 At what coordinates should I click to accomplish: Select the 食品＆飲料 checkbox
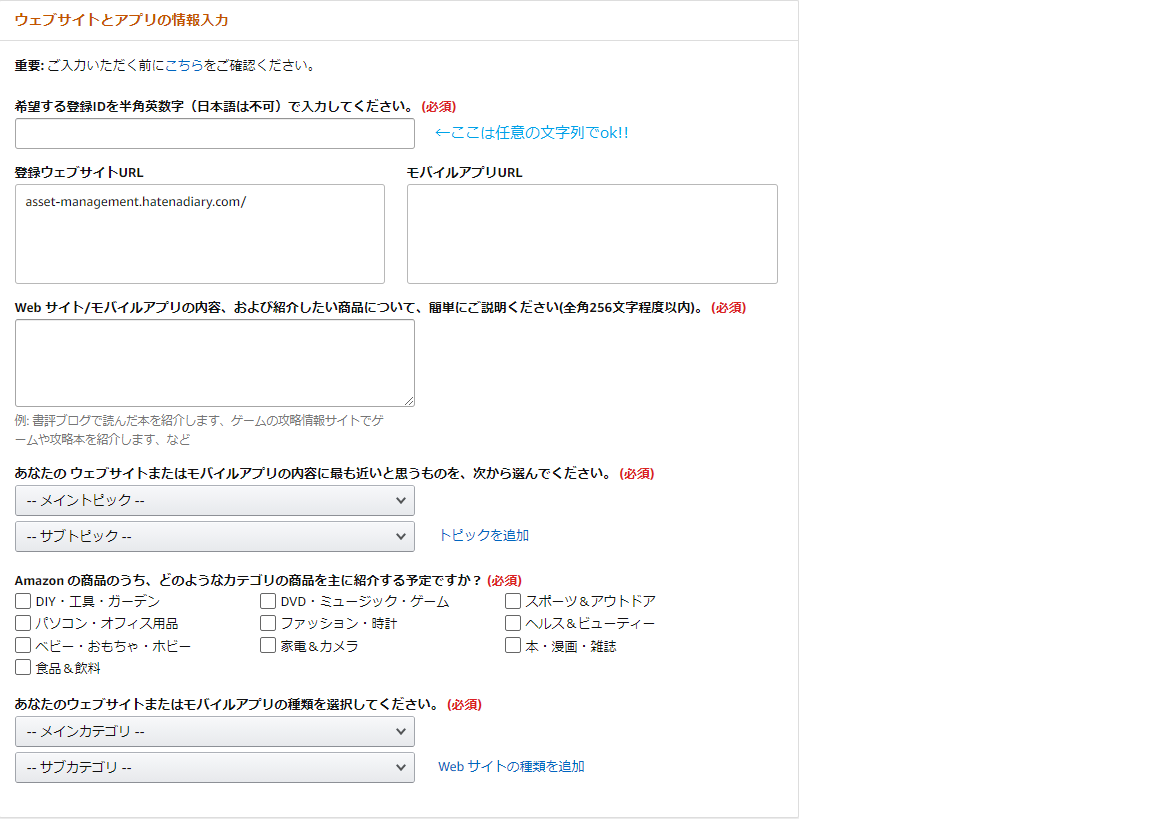[21, 666]
